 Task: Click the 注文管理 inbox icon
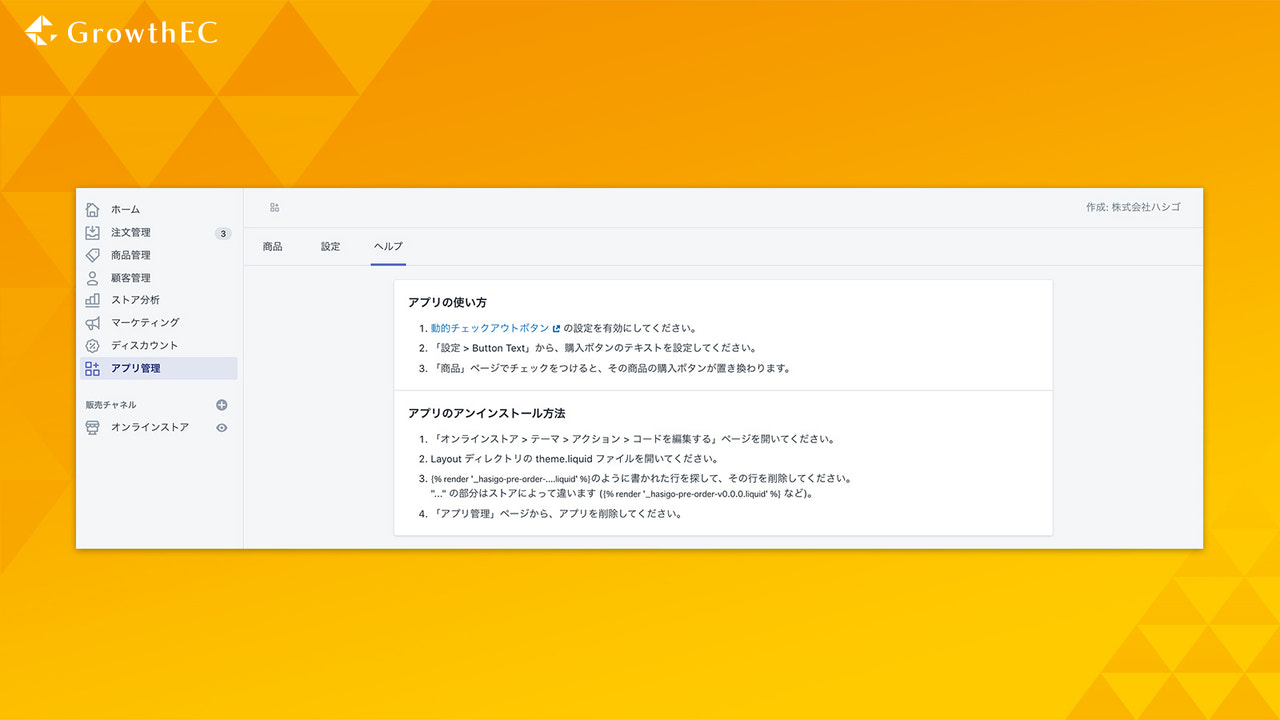pos(92,232)
